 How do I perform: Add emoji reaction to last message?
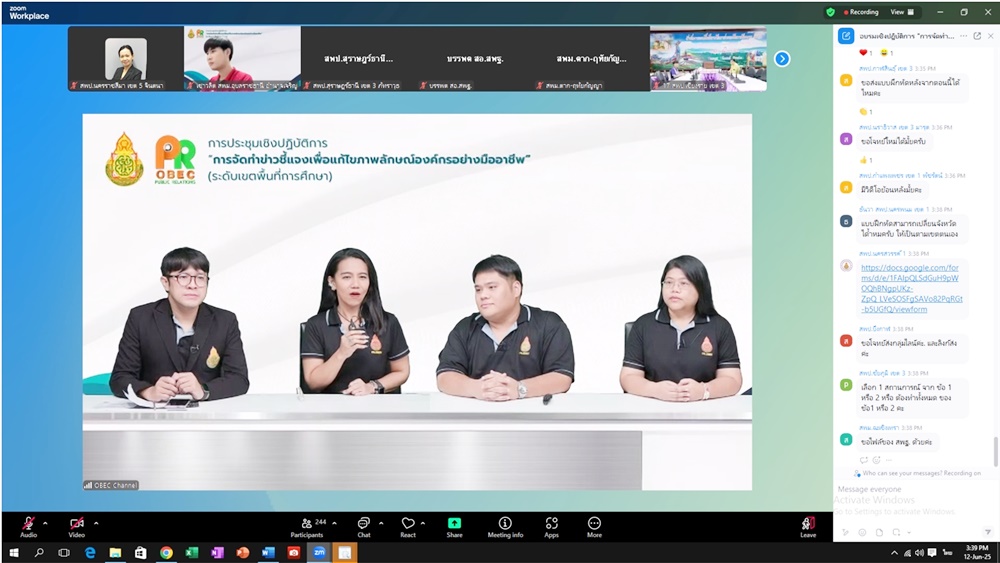(x=876, y=460)
